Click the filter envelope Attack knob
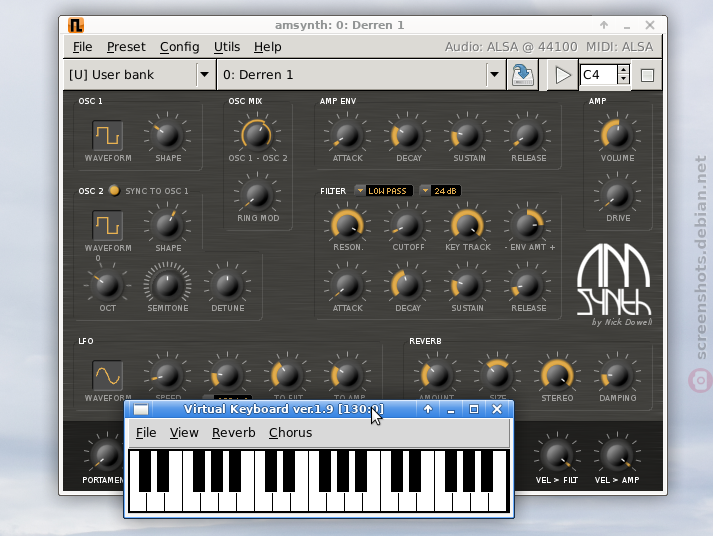This screenshot has width=713, height=536. coord(347,285)
